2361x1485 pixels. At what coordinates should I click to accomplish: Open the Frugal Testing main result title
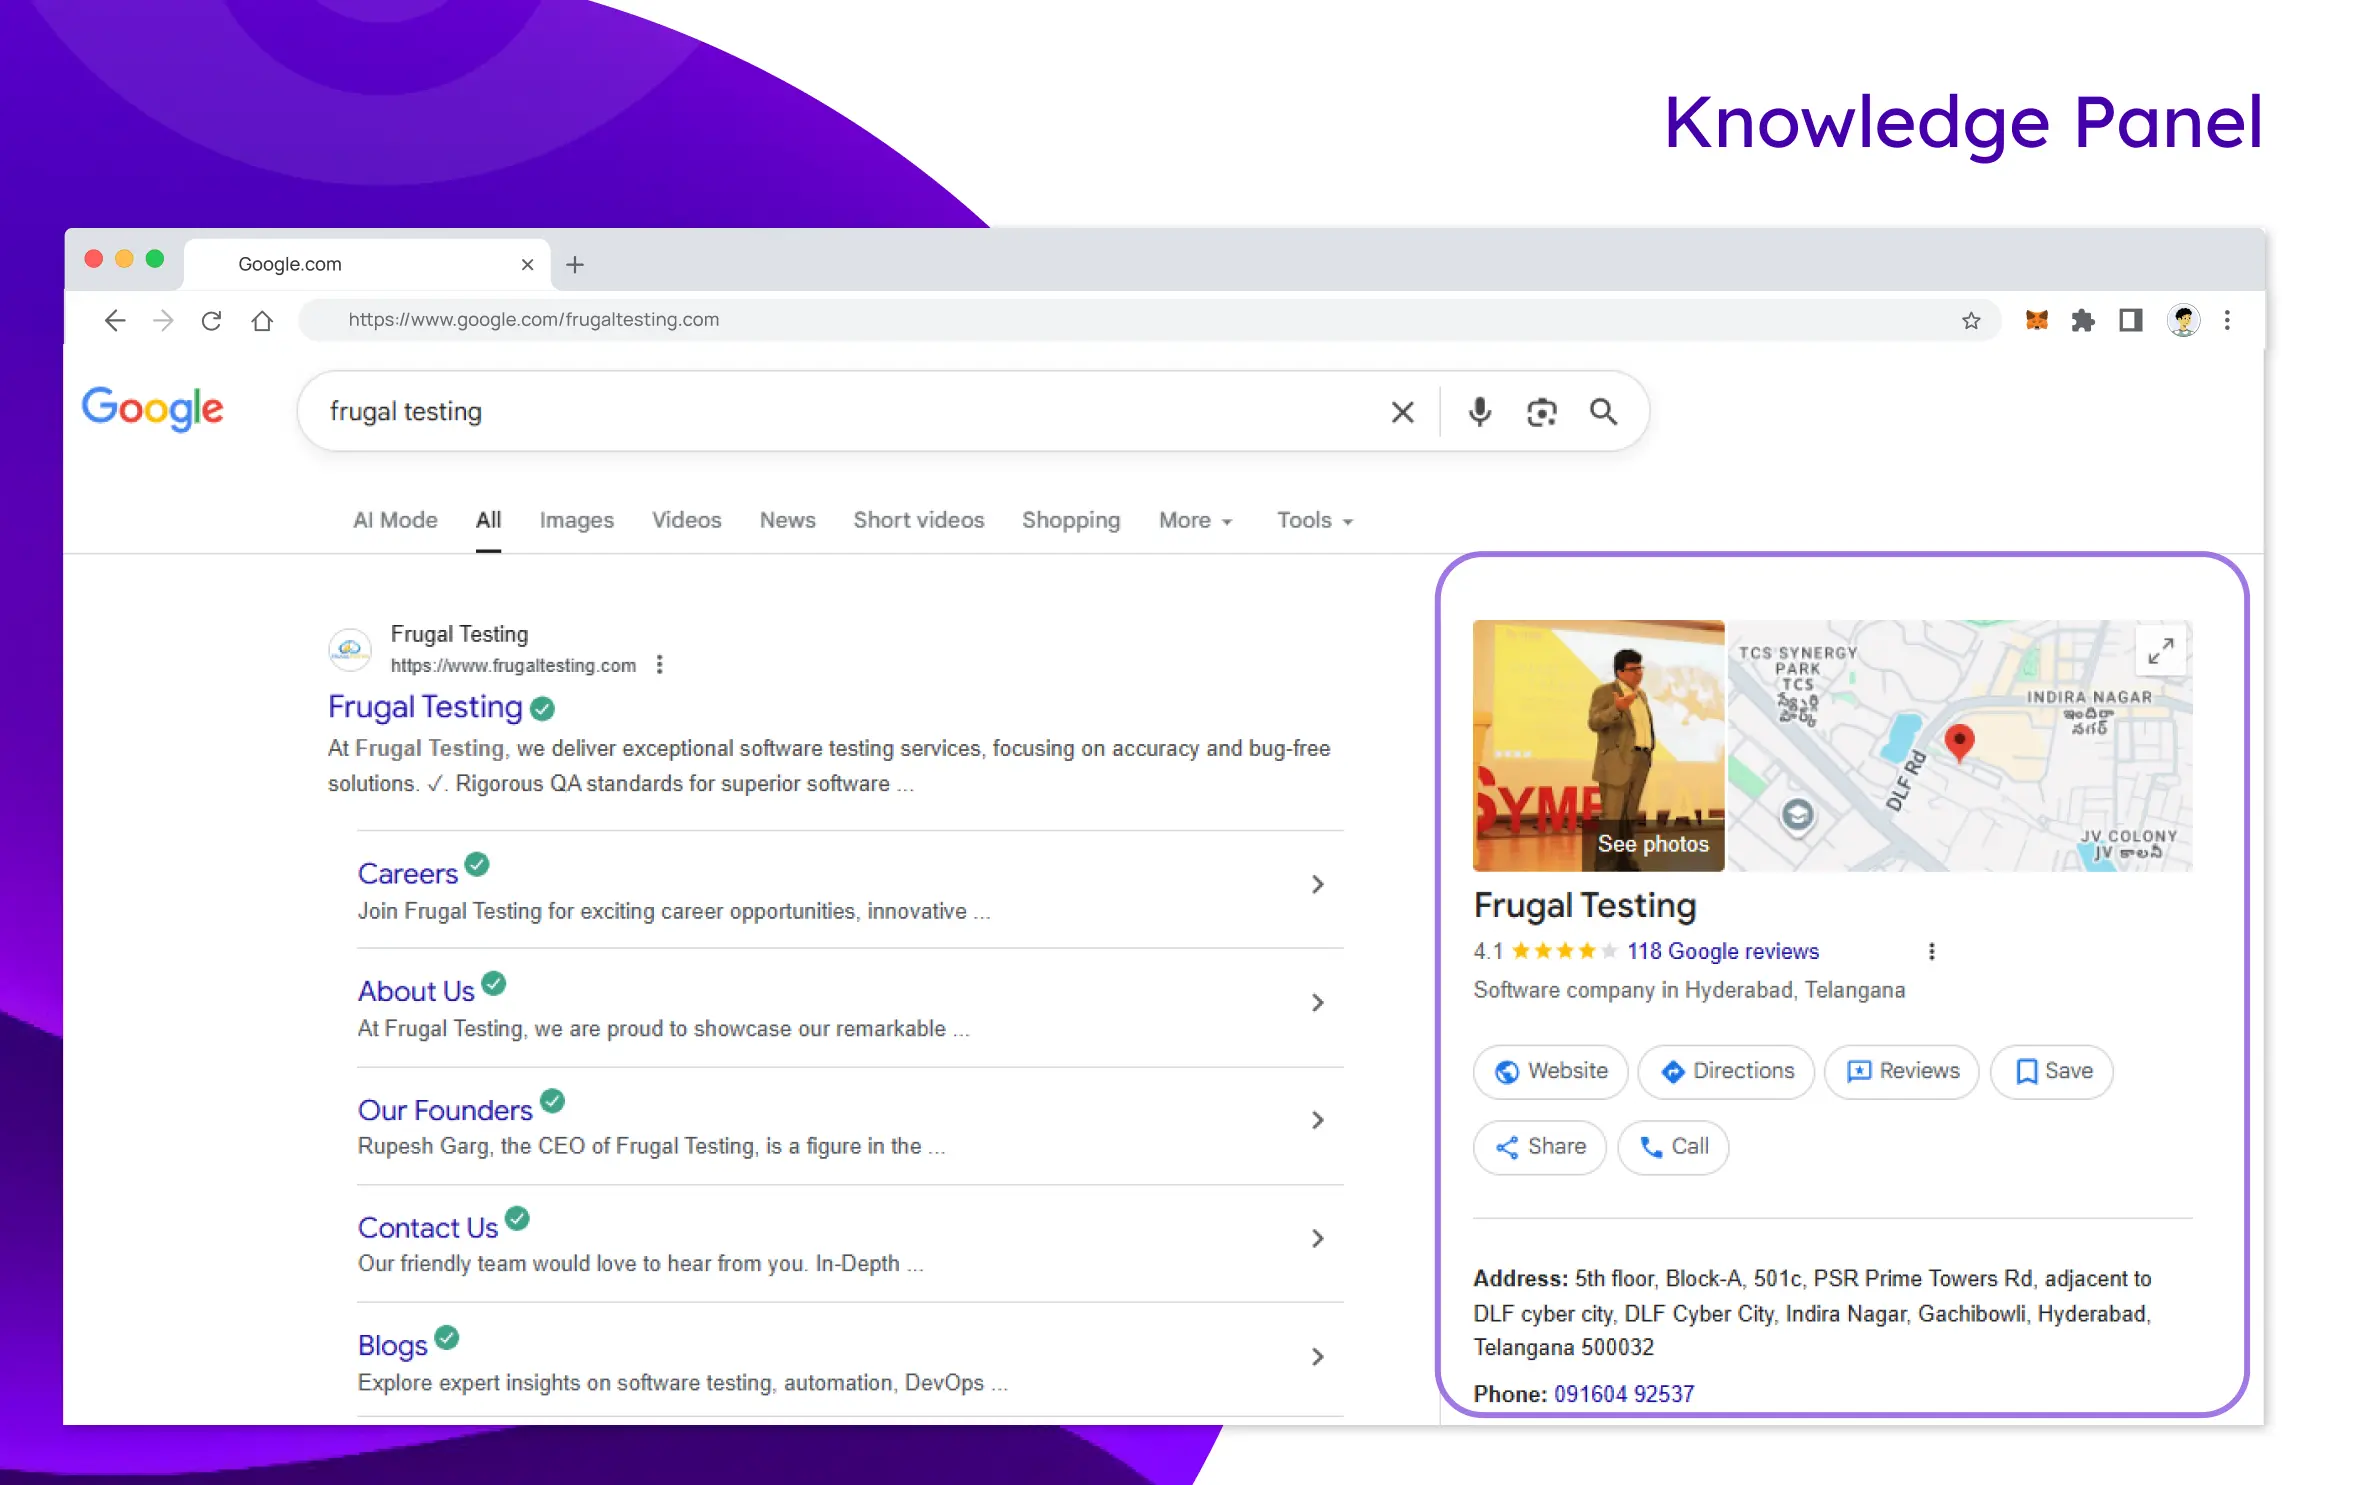(425, 707)
